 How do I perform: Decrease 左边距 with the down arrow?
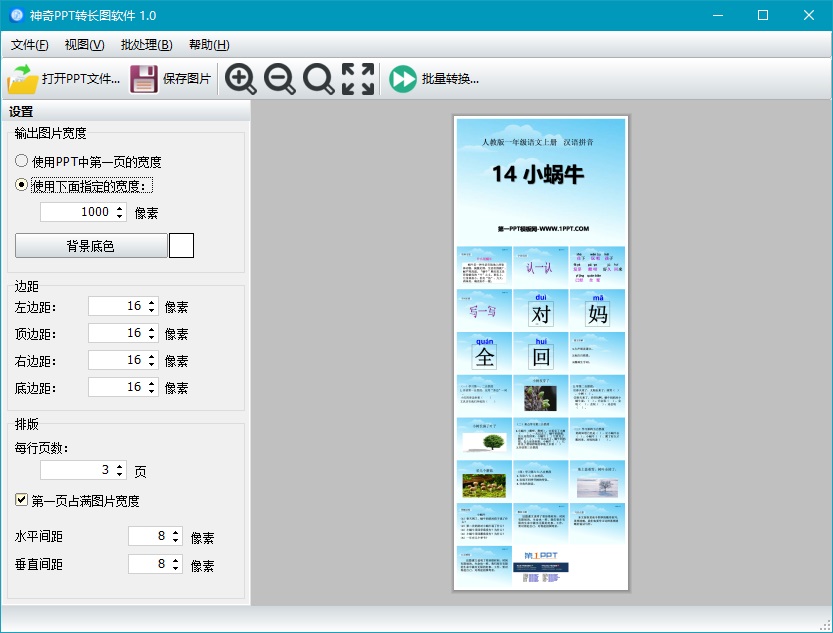click(153, 311)
